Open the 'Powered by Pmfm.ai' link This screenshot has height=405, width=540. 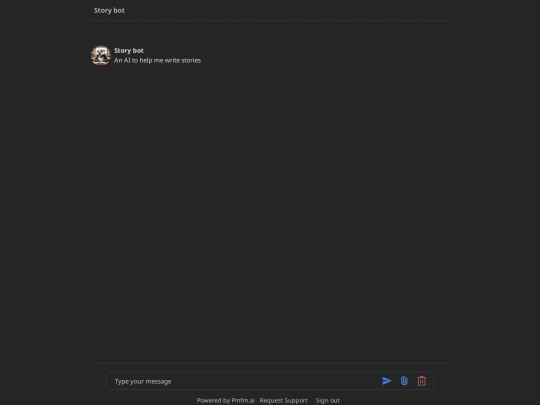pyautogui.click(x=226, y=400)
